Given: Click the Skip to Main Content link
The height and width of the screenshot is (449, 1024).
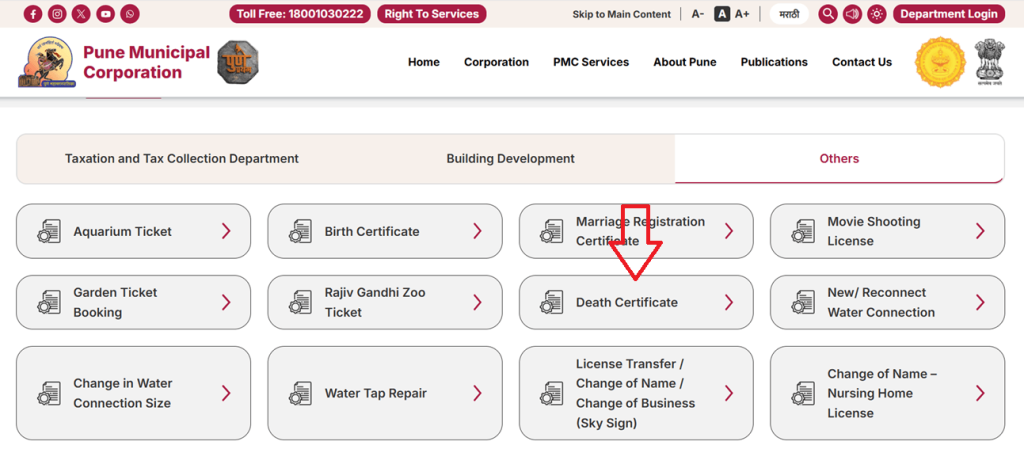Looking at the screenshot, I should (x=622, y=14).
